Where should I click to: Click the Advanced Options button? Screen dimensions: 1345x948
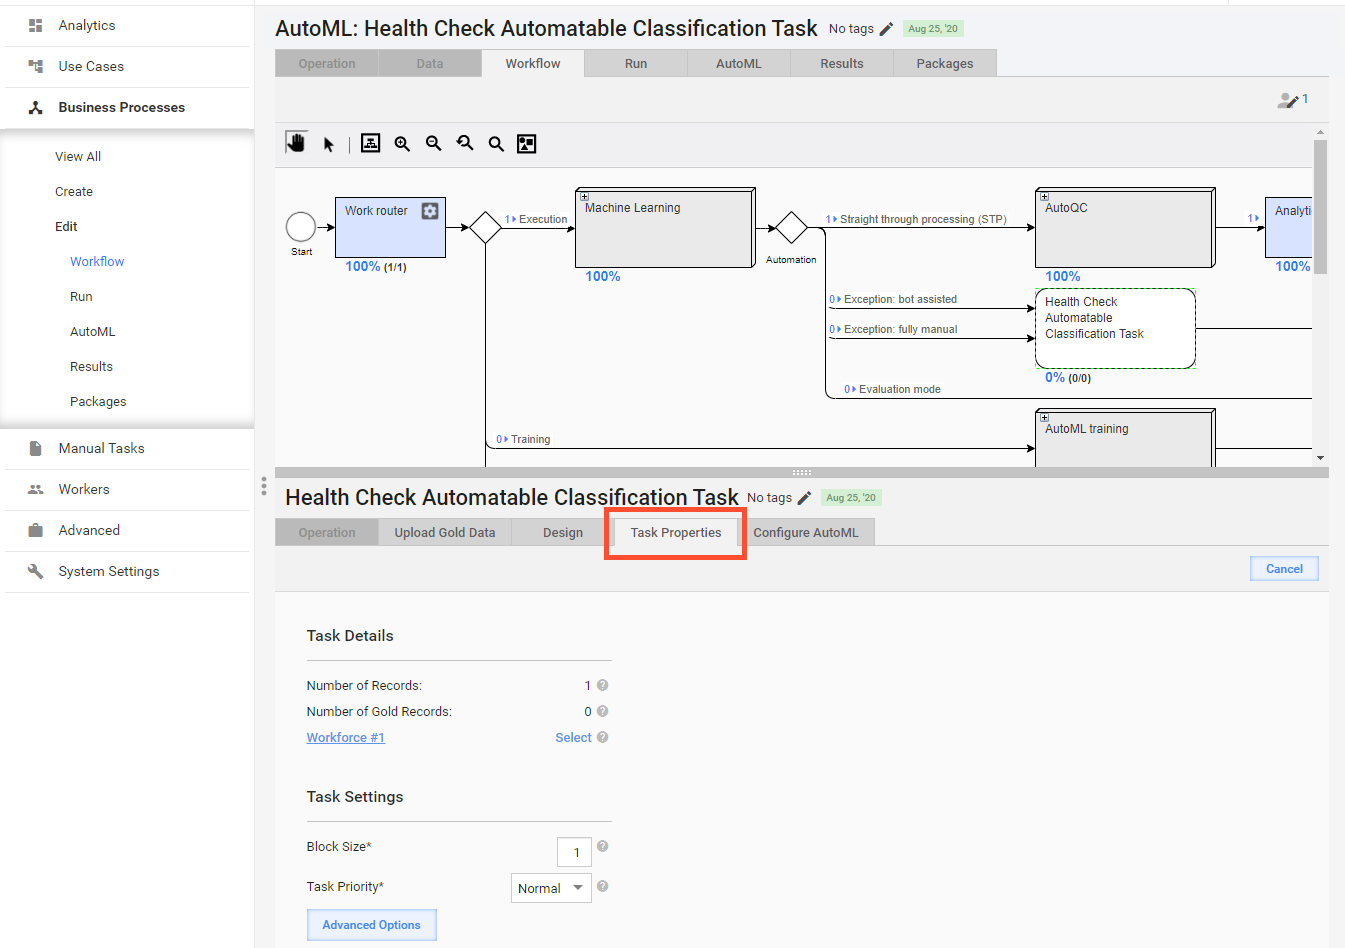tap(371, 925)
